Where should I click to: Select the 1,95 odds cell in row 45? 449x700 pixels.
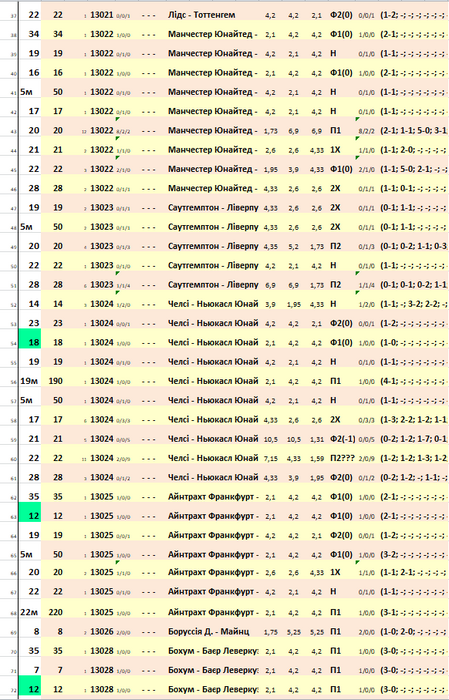270,169
